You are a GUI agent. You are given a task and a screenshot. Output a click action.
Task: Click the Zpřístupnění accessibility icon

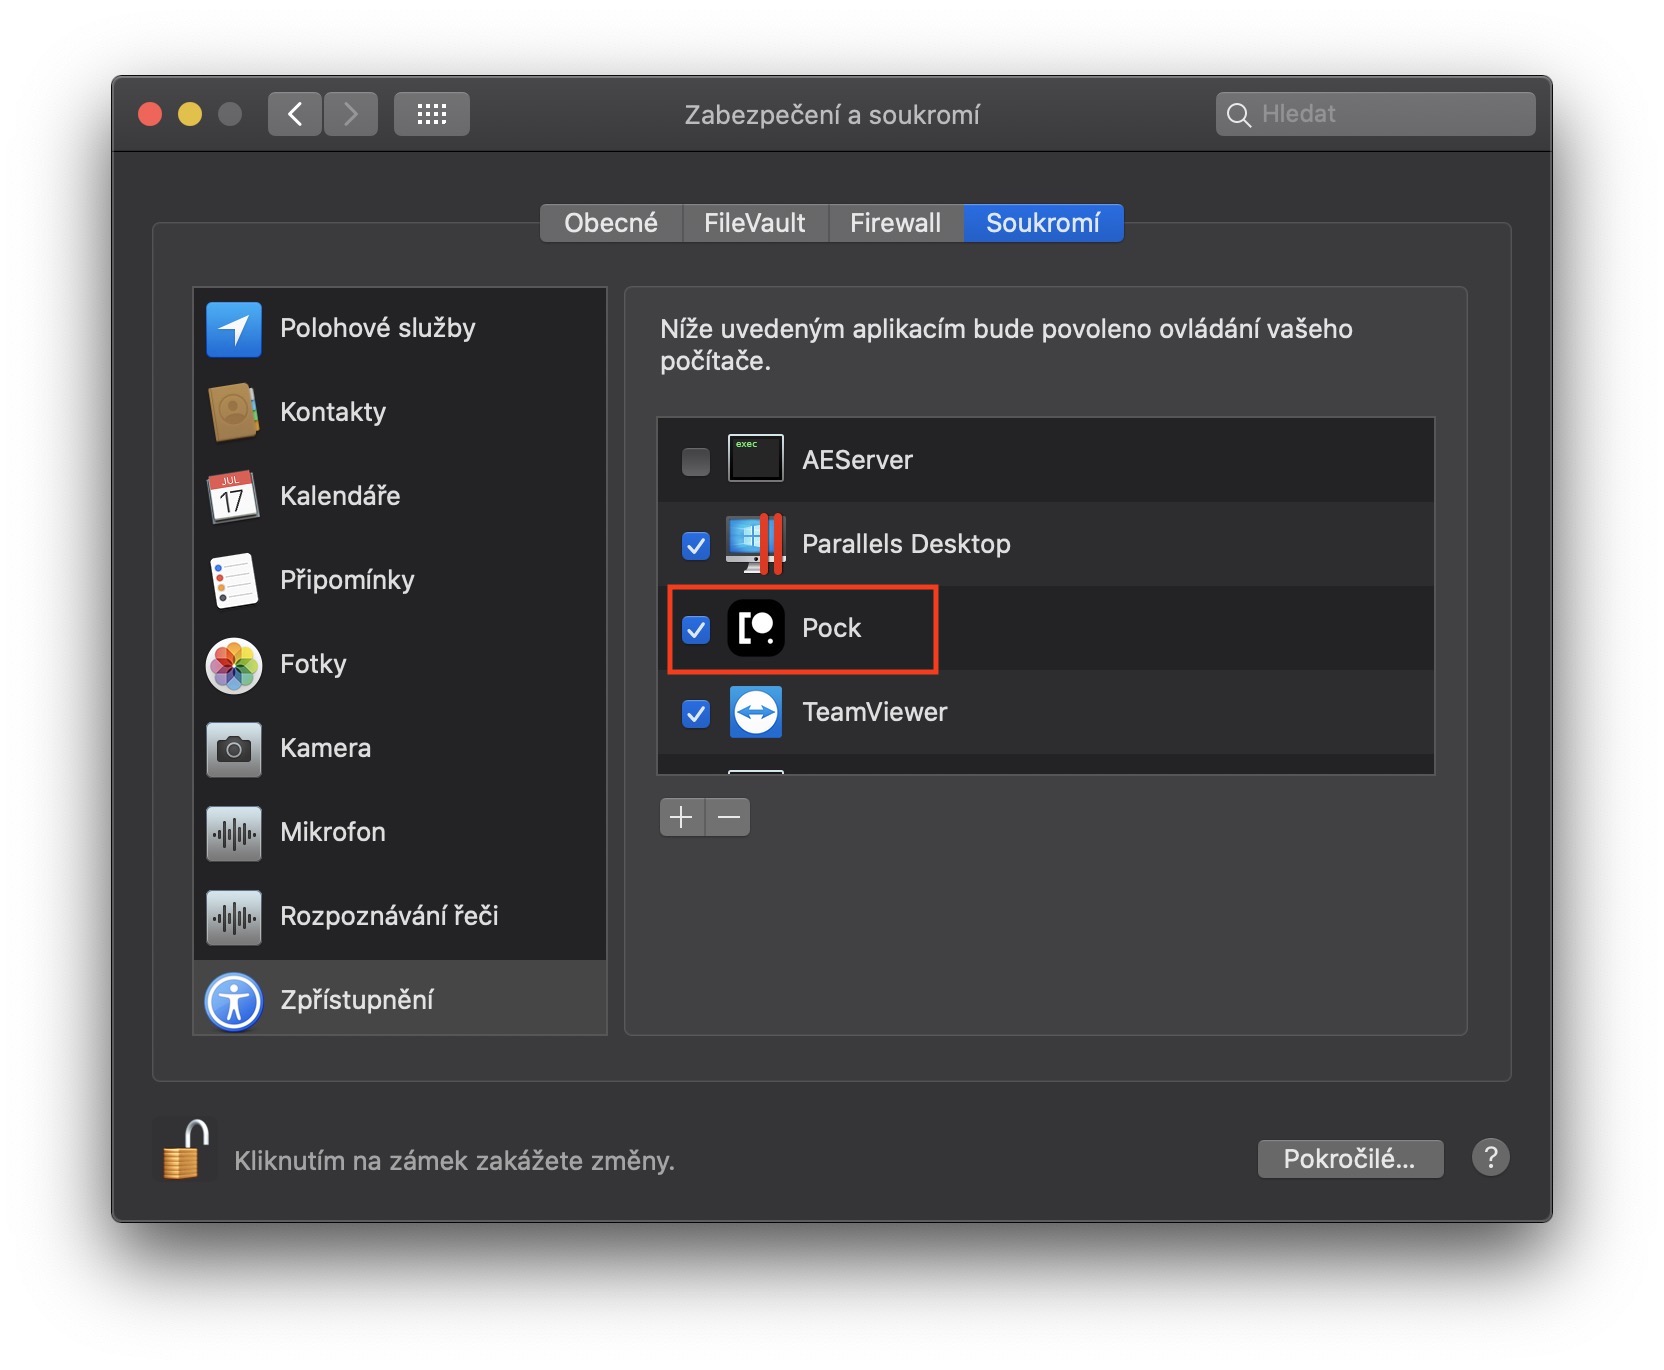[234, 1001]
